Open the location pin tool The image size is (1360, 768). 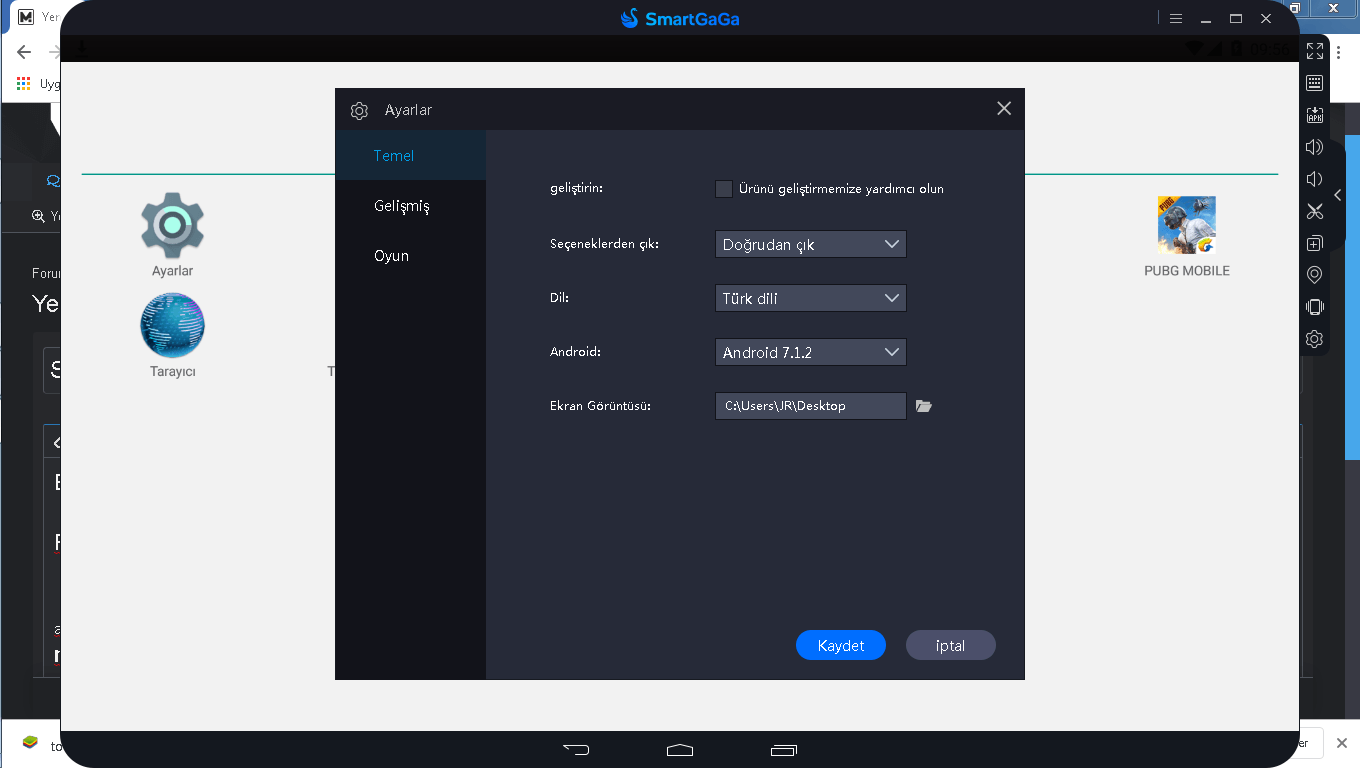coord(1315,275)
